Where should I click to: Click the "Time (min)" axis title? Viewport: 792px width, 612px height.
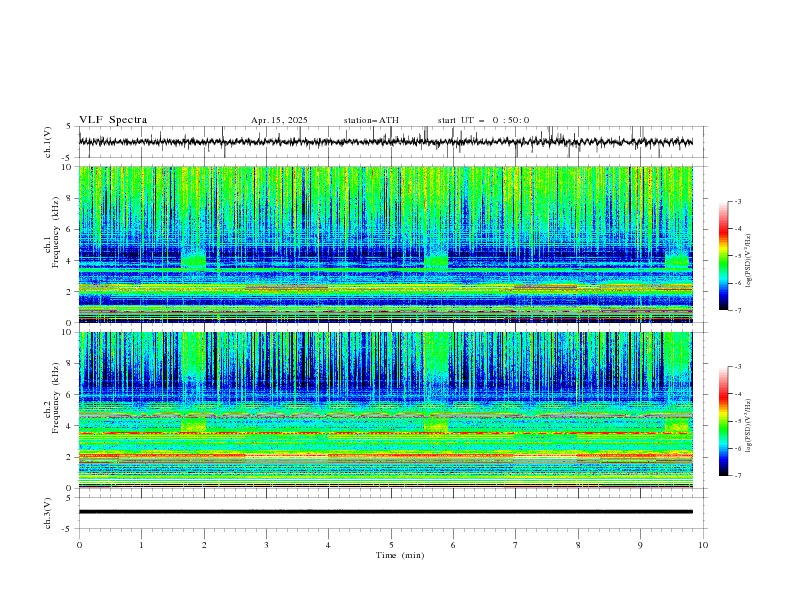pos(400,555)
